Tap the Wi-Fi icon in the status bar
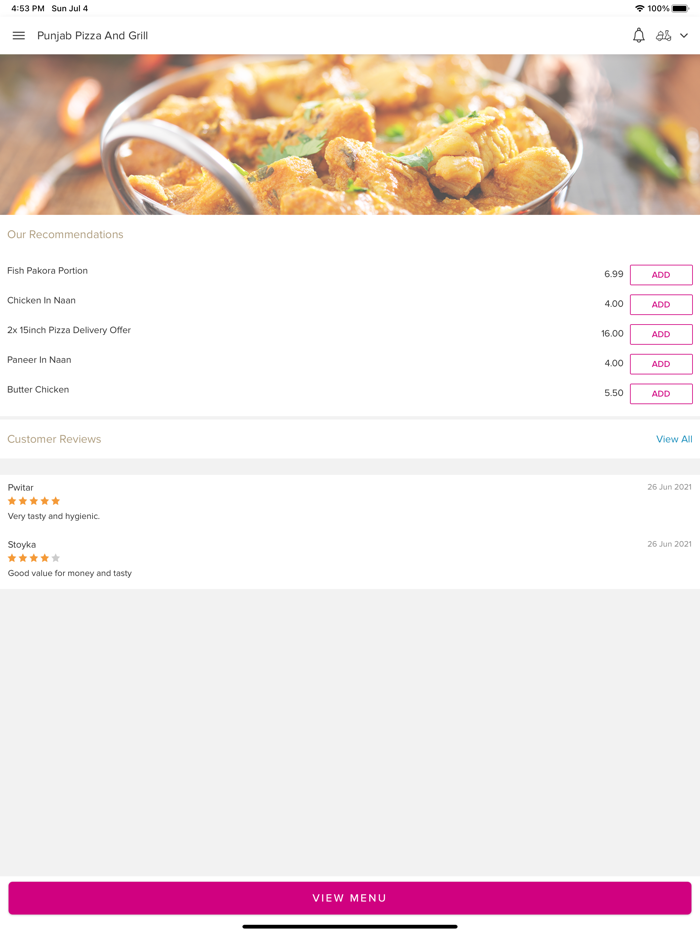The width and height of the screenshot is (700, 934). pos(638,8)
